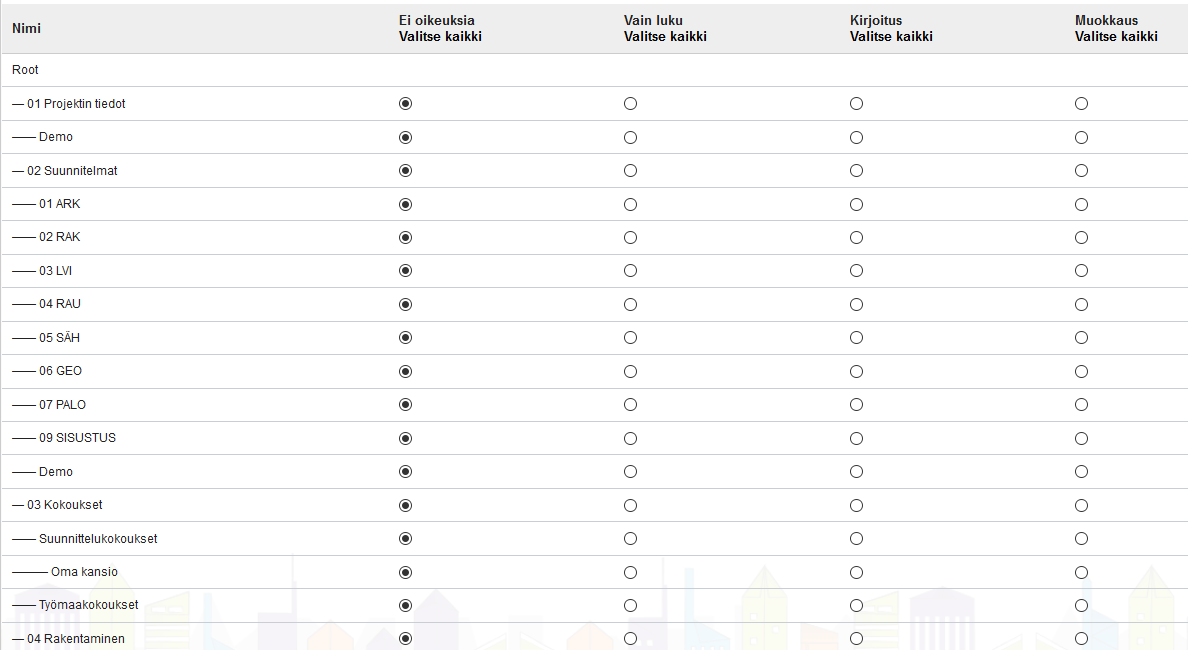Viewport: 1188px width, 650px height.
Task: Set 04 RAU to Muokkaus permission
Action: [1081, 304]
